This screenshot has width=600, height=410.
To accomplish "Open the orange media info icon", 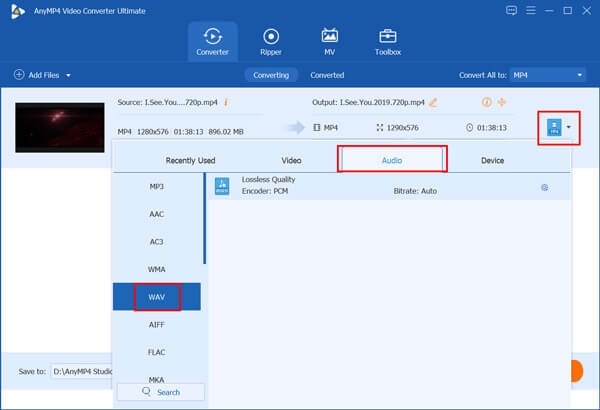I will pos(486,102).
